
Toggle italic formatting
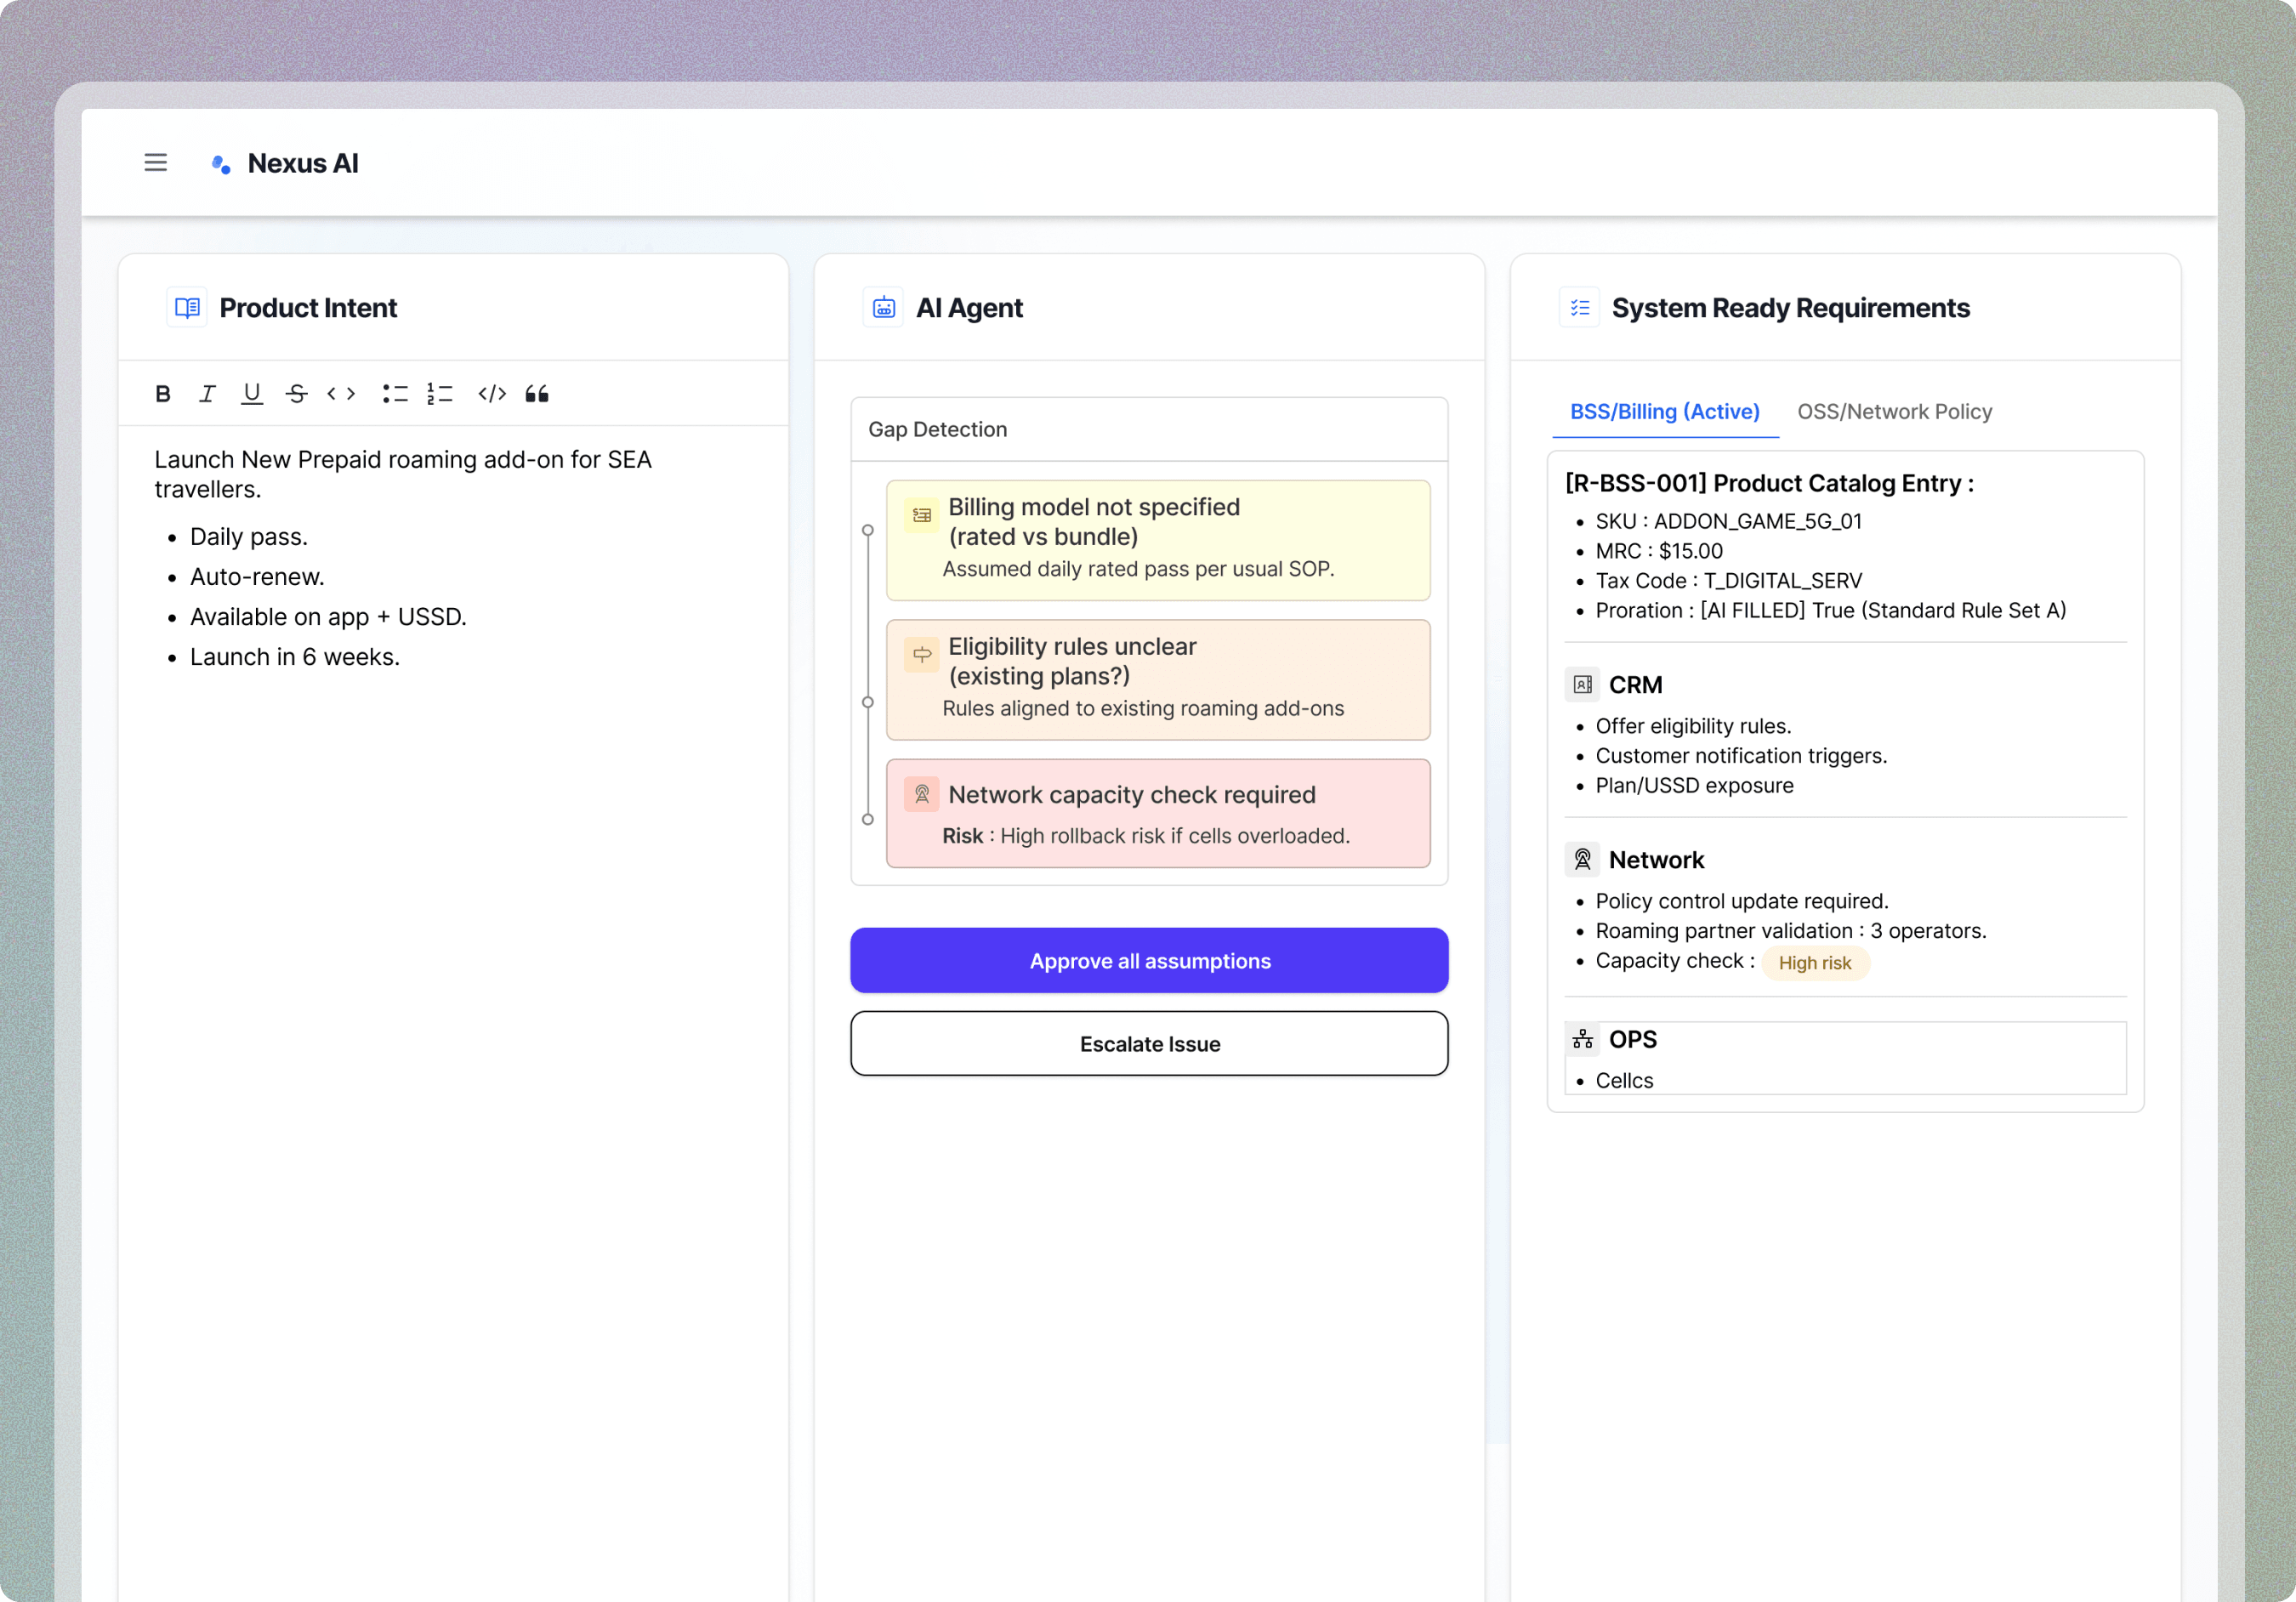pos(207,394)
